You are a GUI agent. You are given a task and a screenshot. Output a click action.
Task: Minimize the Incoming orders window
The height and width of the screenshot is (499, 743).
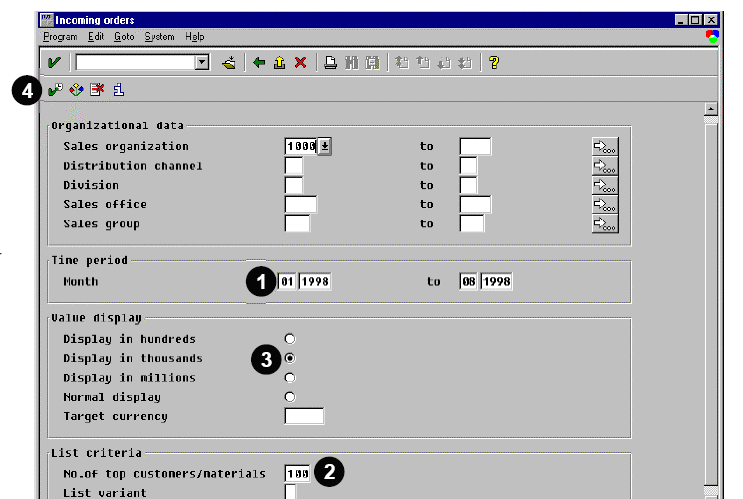[x=681, y=20]
